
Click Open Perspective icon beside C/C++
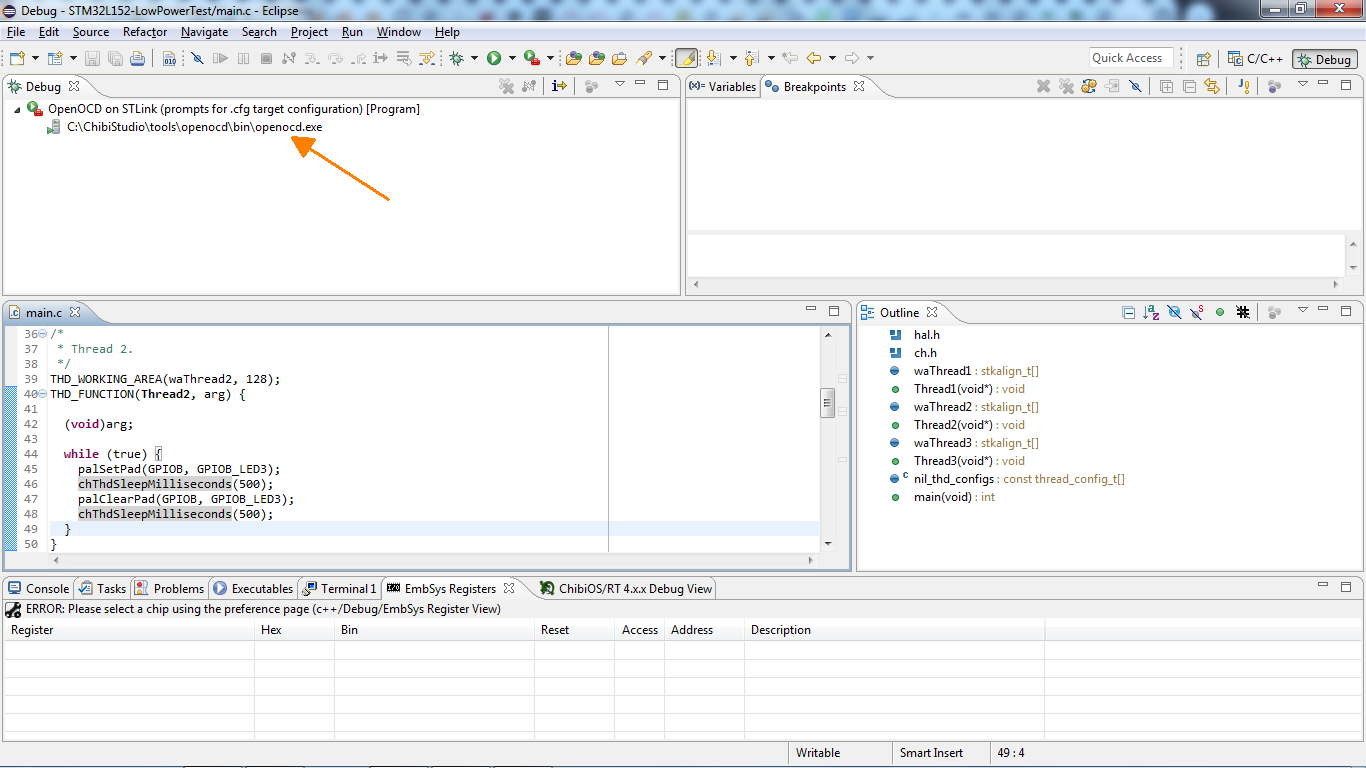[1204, 59]
